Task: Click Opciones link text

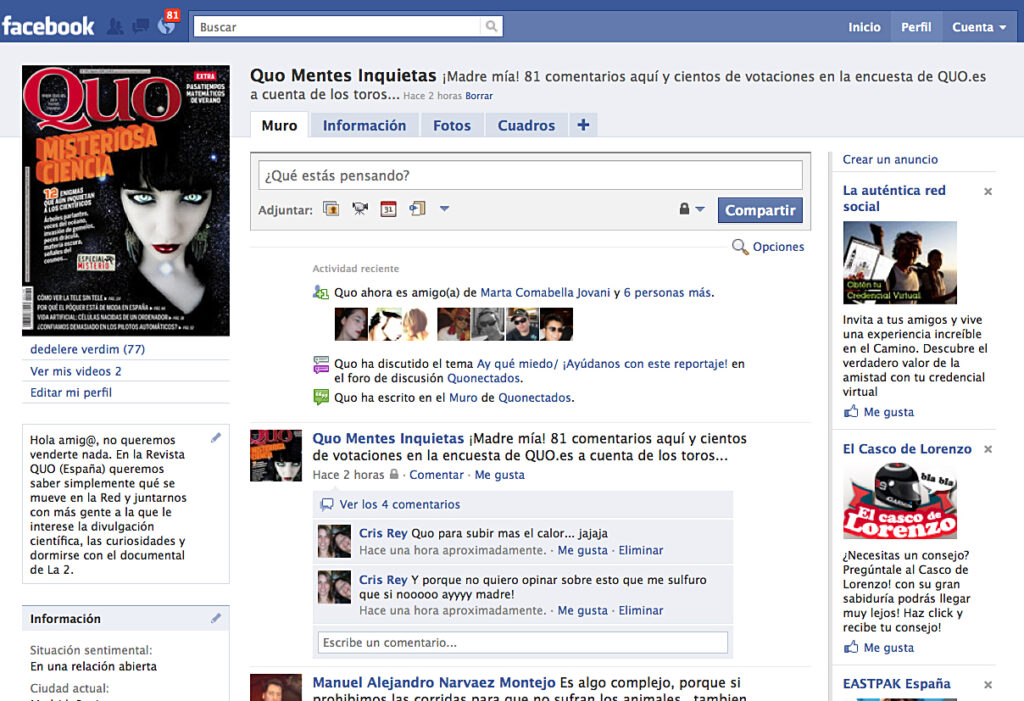Action: click(x=778, y=247)
